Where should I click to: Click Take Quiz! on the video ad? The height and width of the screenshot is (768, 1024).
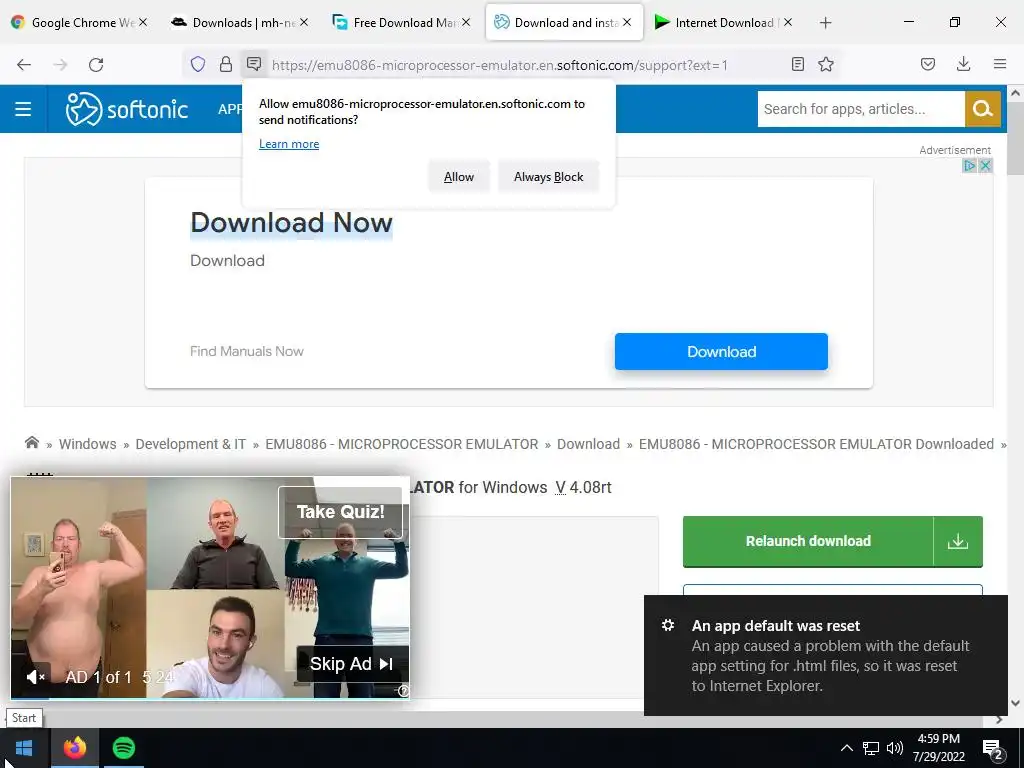340,512
